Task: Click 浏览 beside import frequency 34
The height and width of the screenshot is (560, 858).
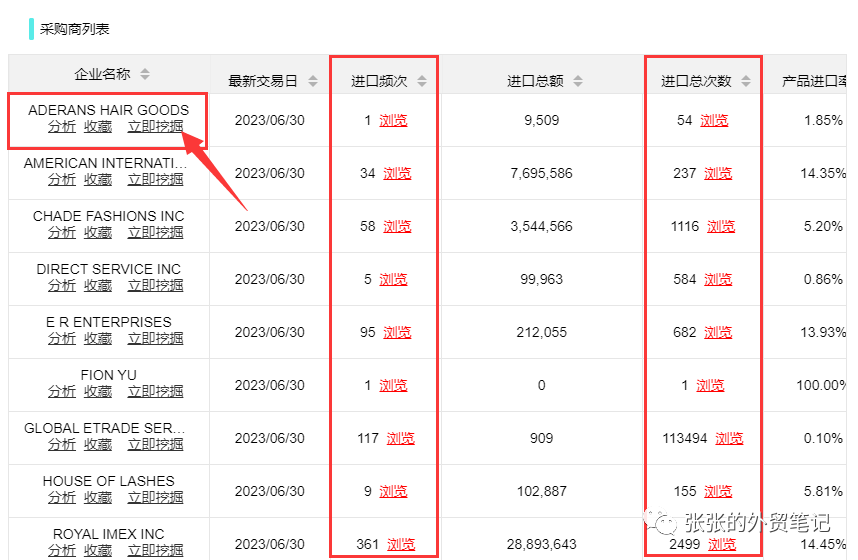Action: coord(397,174)
